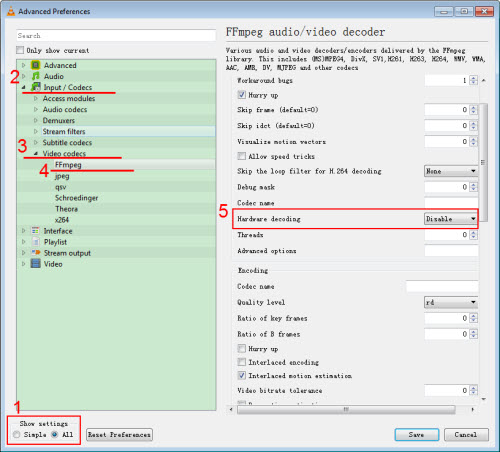Image resolution: width=500 pixels, height=452 pixels.
Task: Click the Cancel button
Action: pos(466,435)
